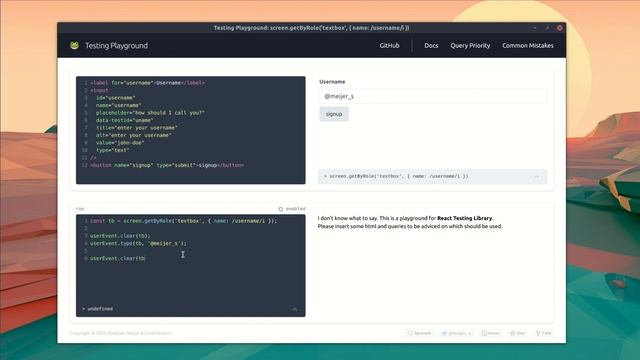Click the value="john-doe" line
The width and height of the screenshot is (640, 360).
click(x=120, y=143)
